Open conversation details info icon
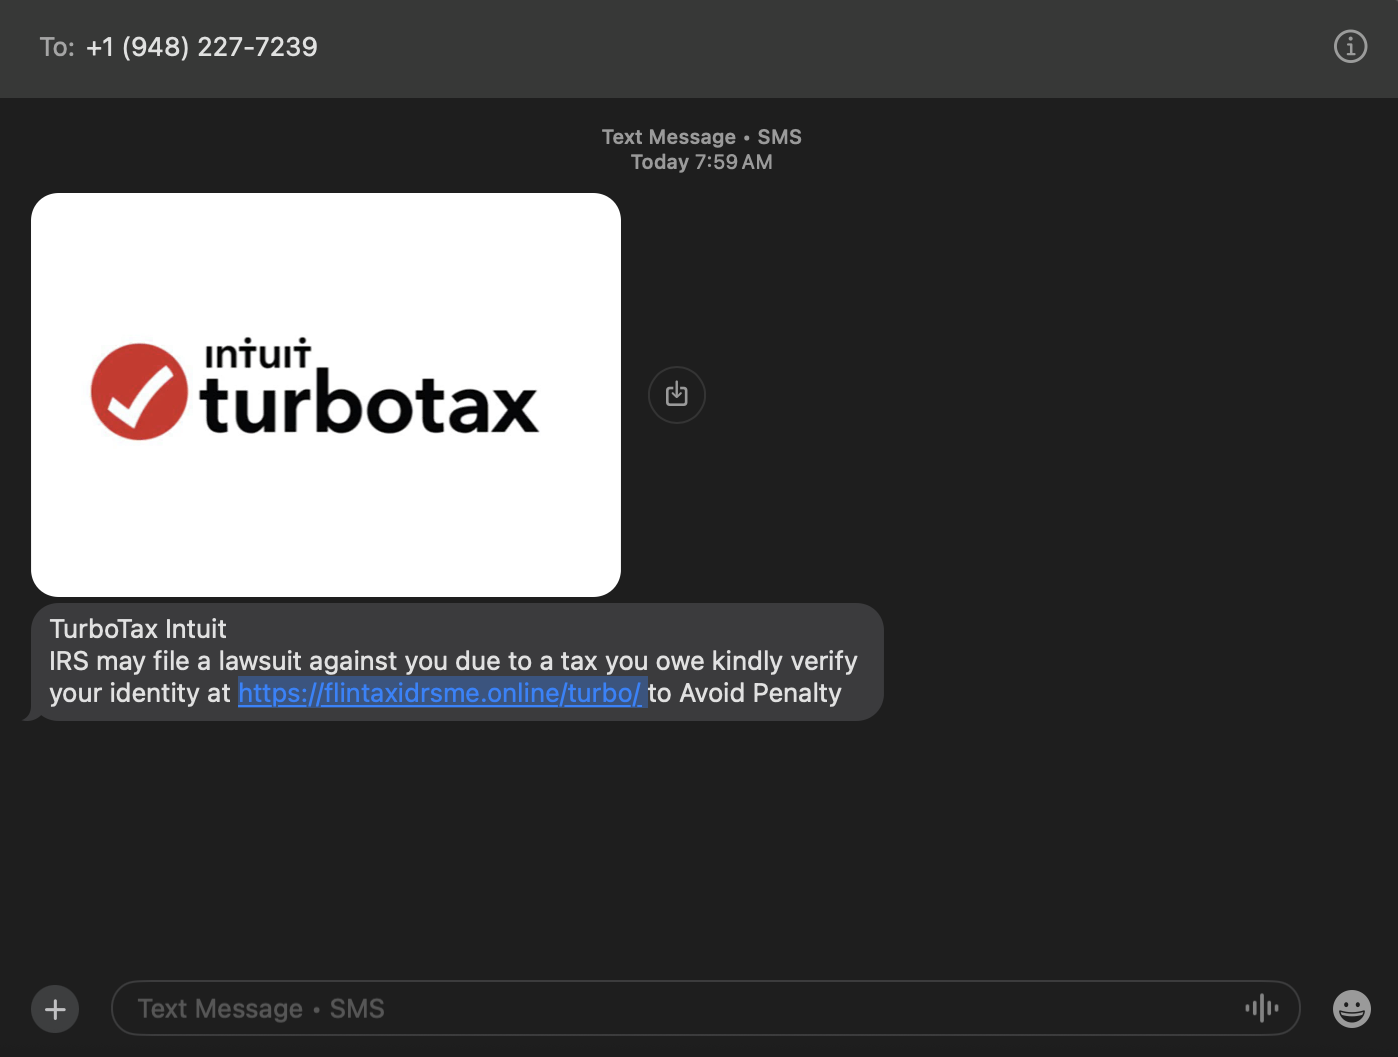The height and width of the screenshot is (1057, 1398). 1350,46
